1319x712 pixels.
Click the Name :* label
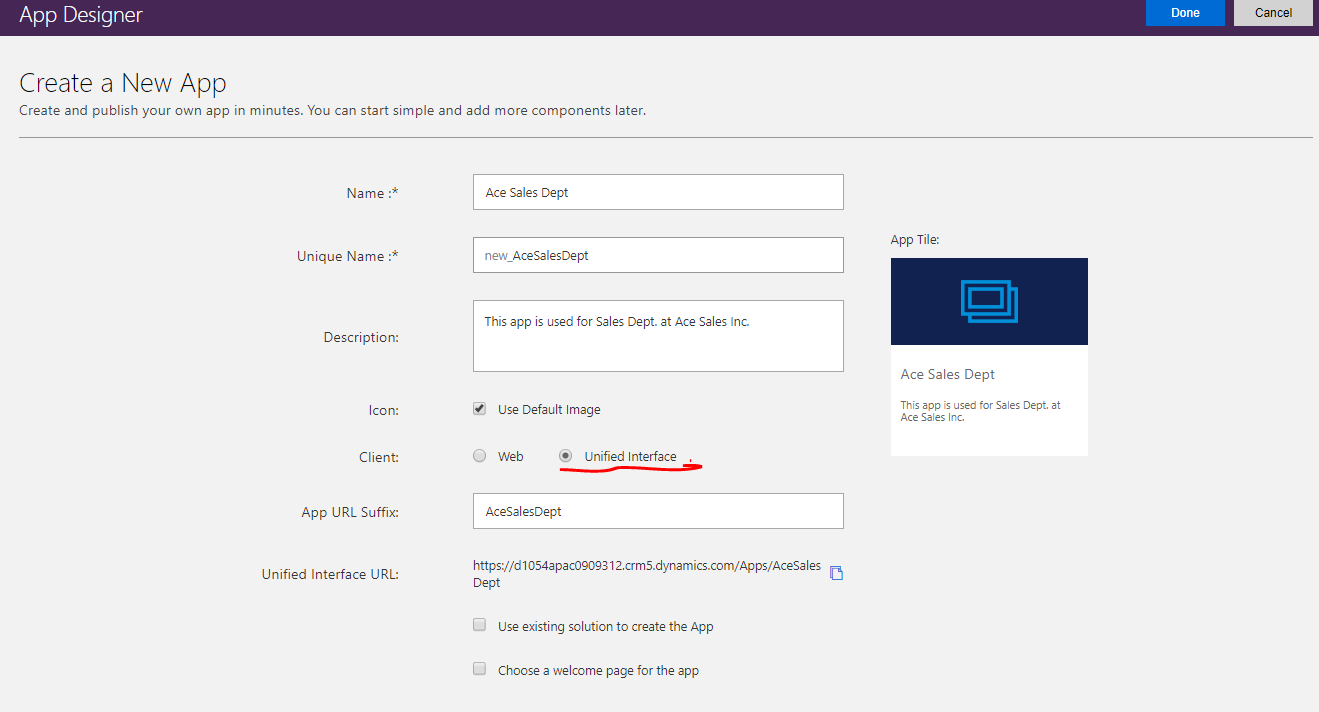coord(373,193)
